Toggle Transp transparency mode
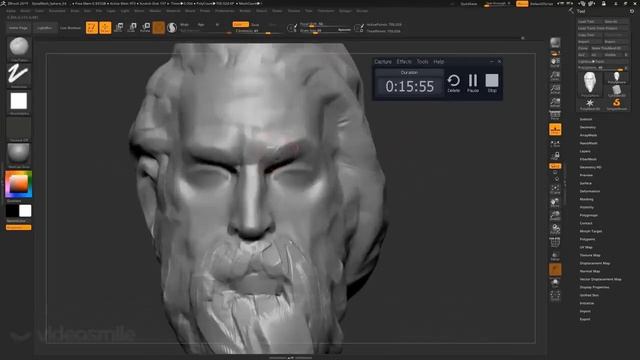 pos(555,256)
